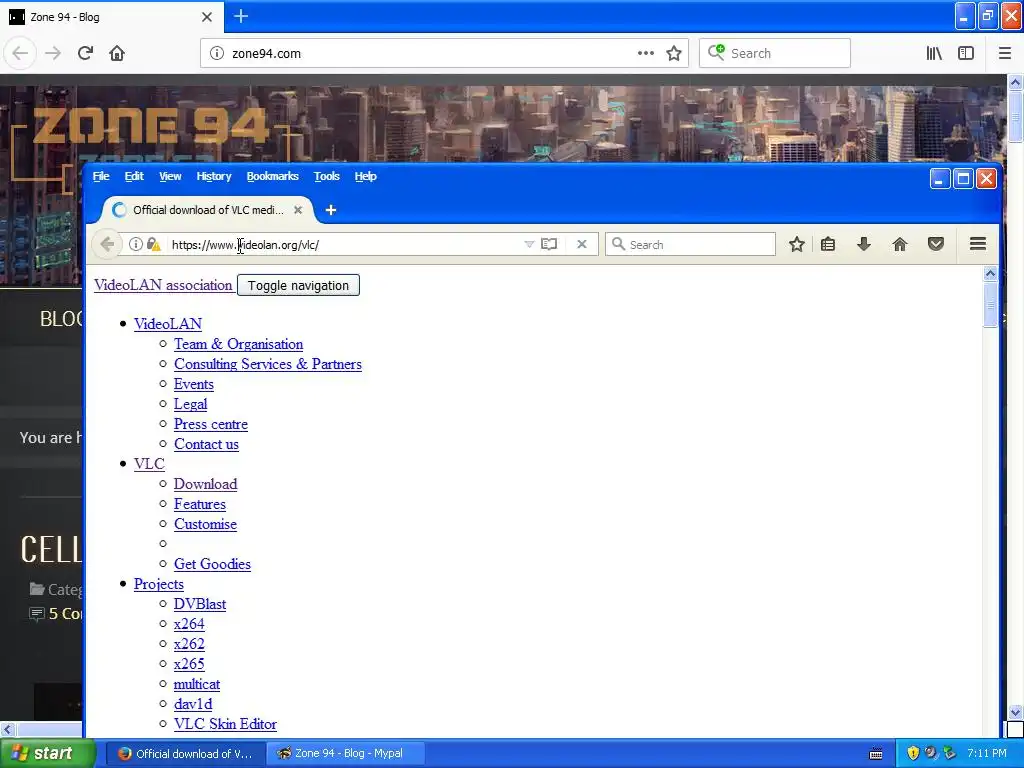Image resolution: width=1024 pixels, height=768 pixels.
Task: Open Help menu in Firefox
Action: click(366, 176)
